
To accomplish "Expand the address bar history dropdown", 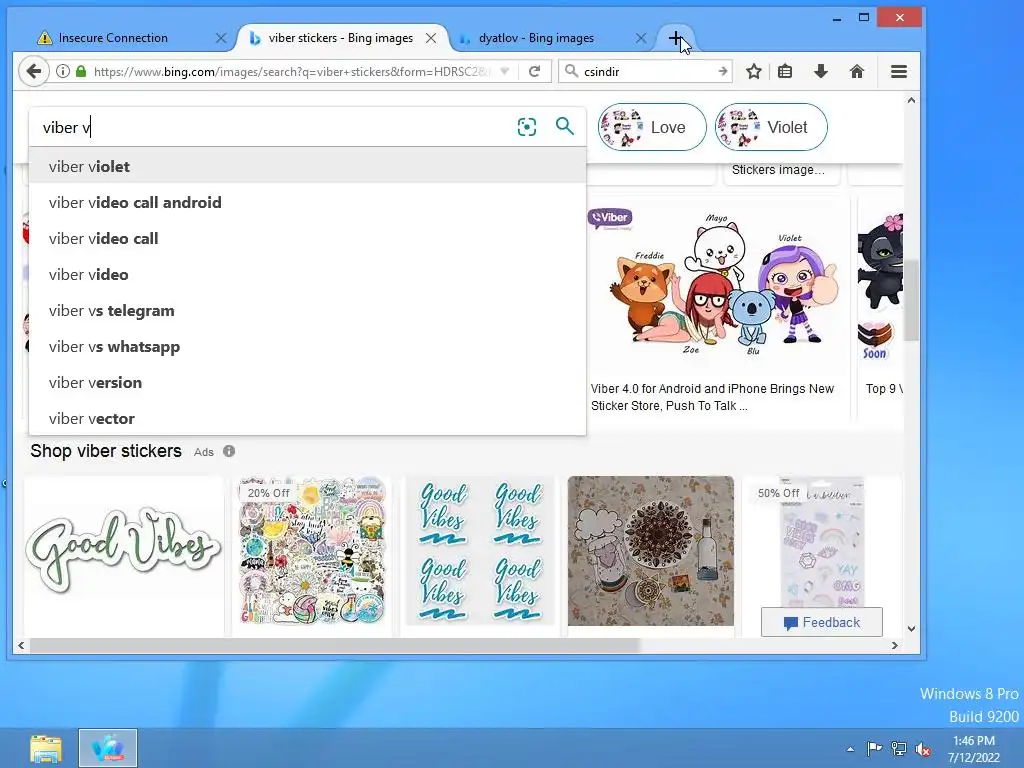I will tap(504, 71).
